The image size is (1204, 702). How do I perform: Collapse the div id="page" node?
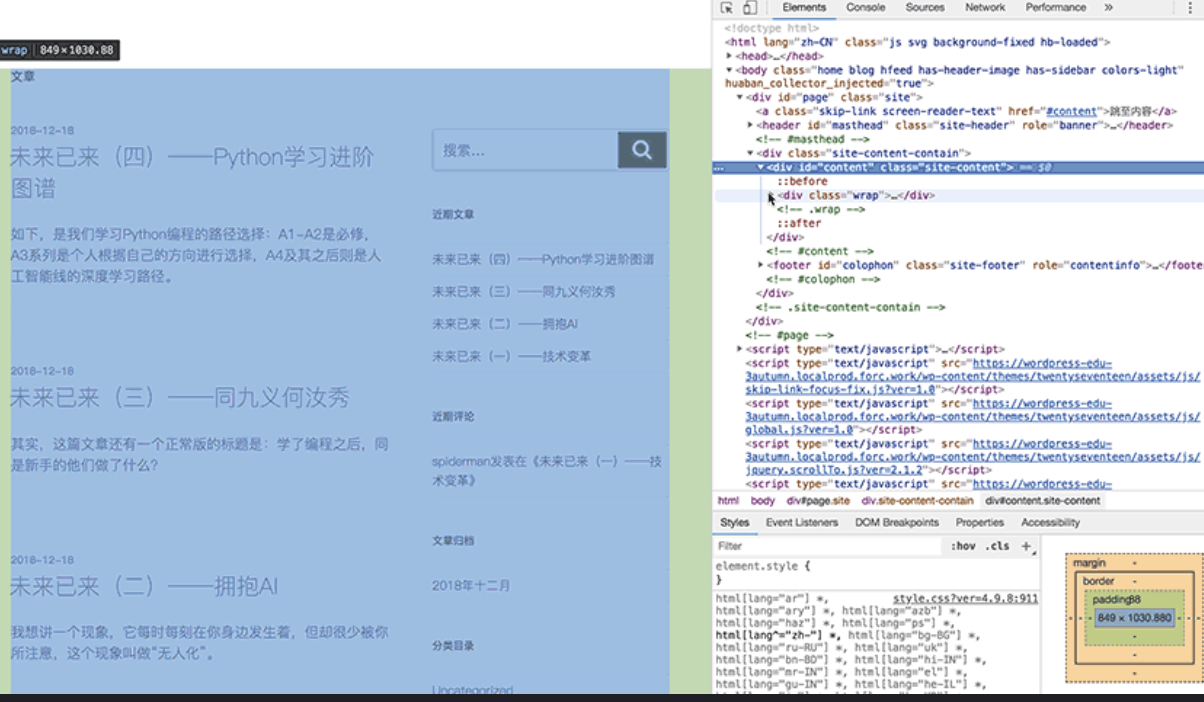click(x=740, y=97)
